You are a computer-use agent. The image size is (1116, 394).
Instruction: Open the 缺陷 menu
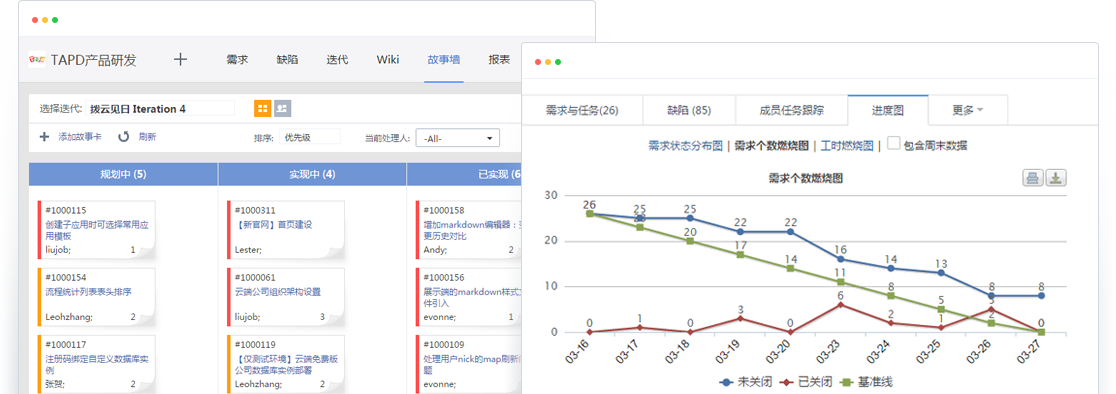pos(288,59)
